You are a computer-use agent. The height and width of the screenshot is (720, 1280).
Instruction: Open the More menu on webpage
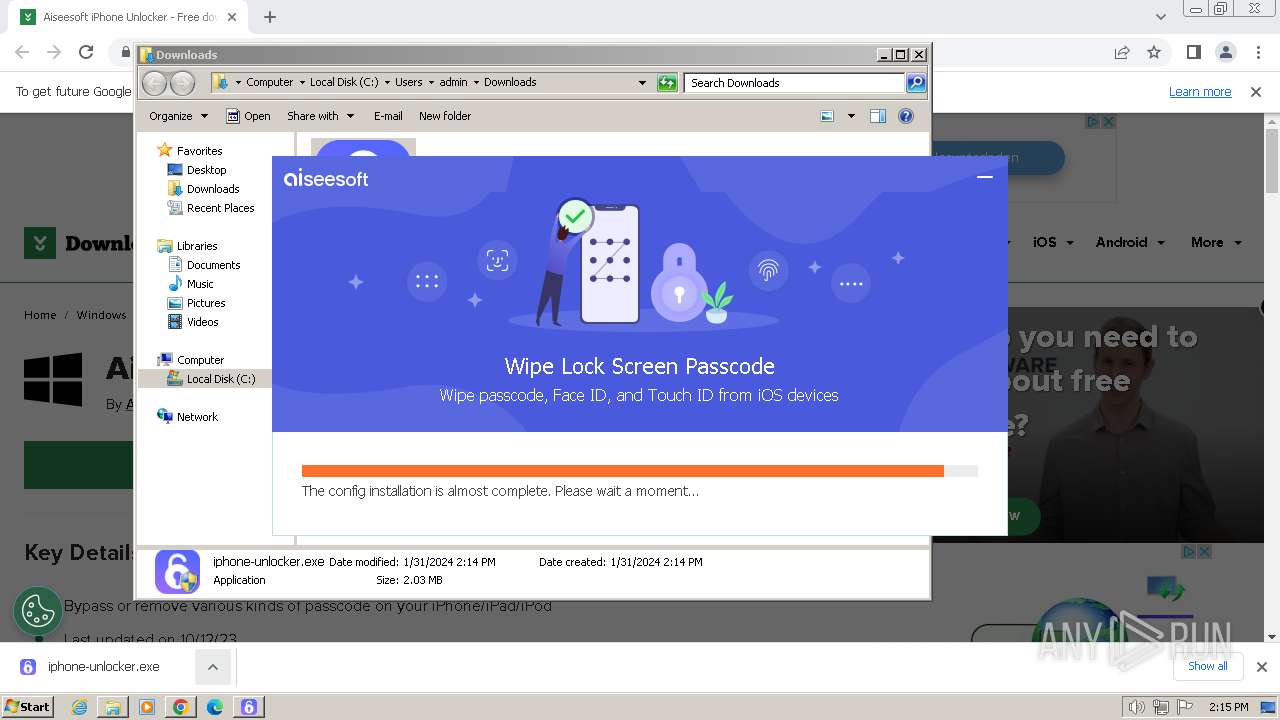1216,242
